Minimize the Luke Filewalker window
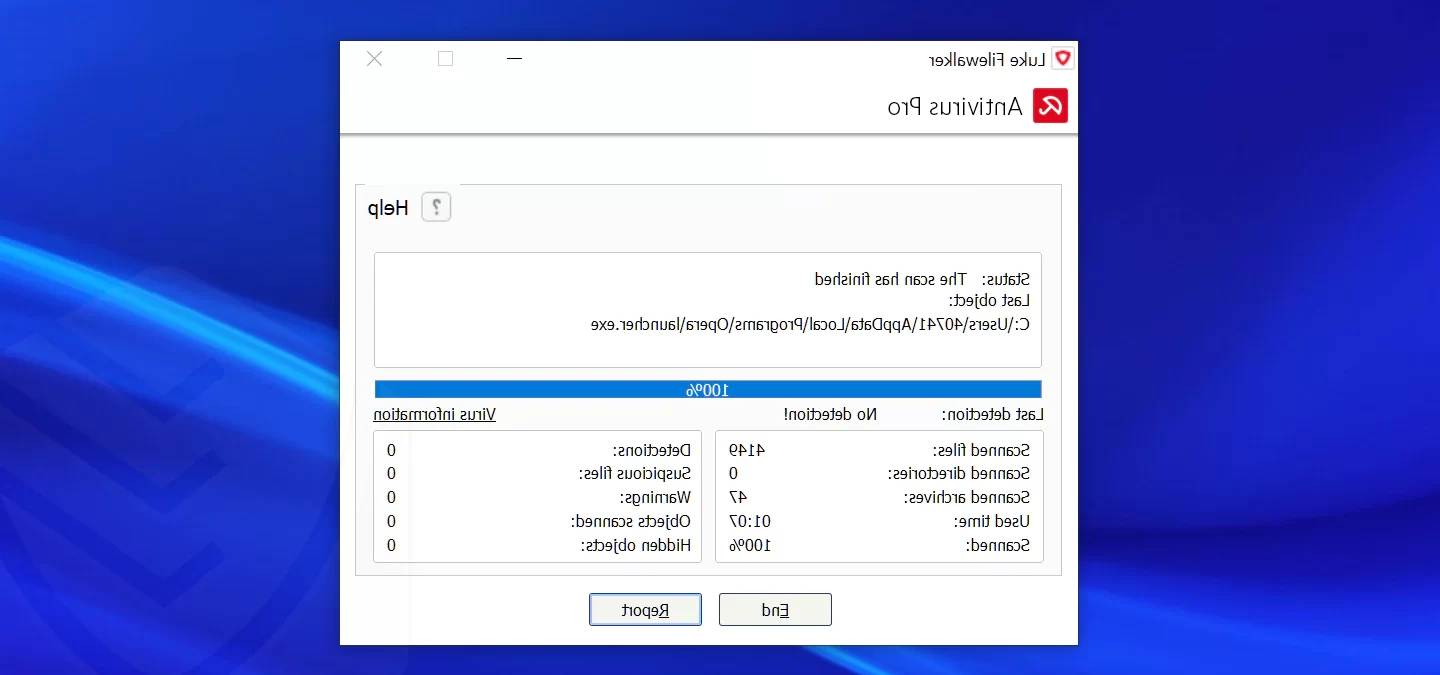The width and height of the screenshot is (1440, 675). coord(515,59)
